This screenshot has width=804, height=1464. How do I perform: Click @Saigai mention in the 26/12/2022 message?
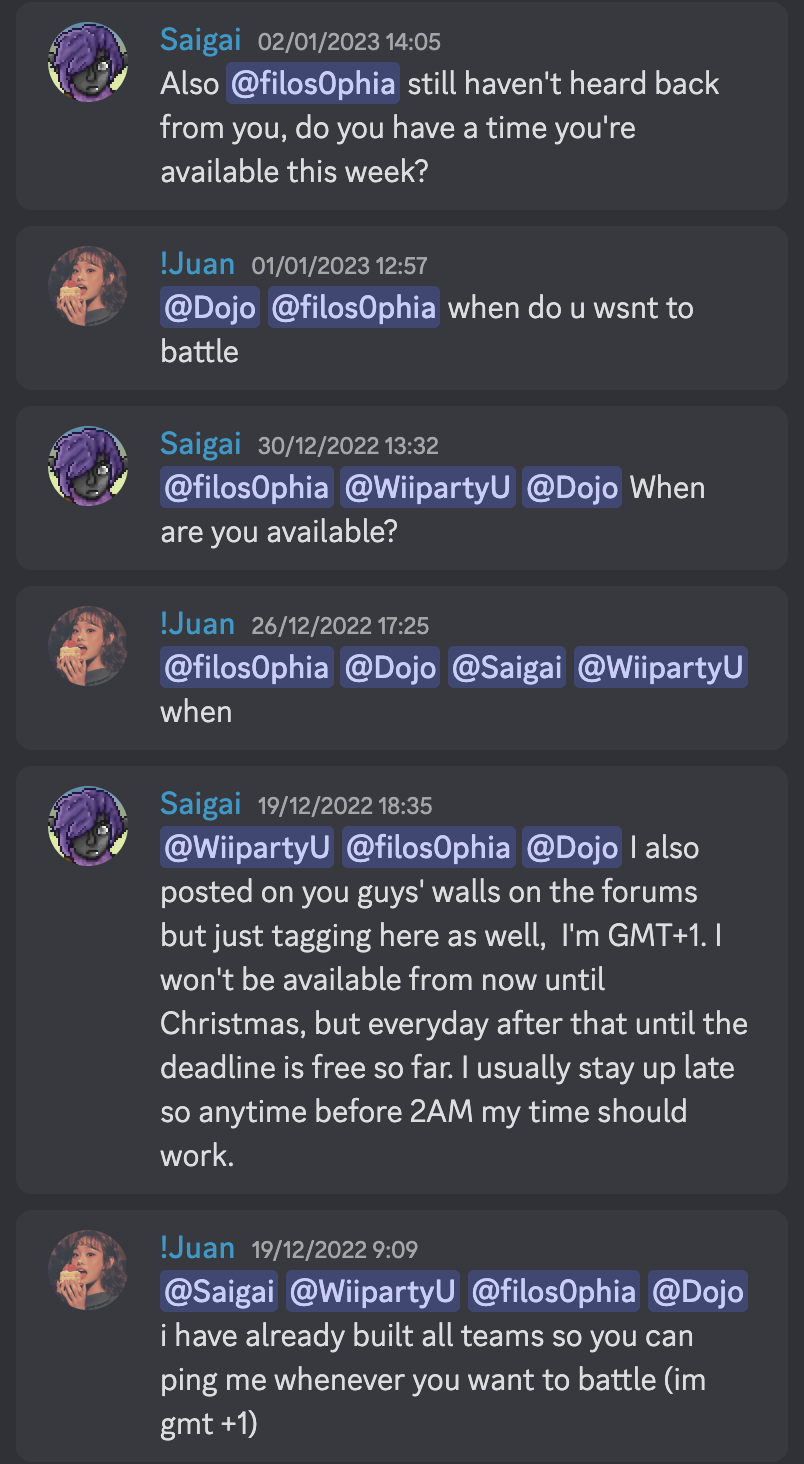506,668
